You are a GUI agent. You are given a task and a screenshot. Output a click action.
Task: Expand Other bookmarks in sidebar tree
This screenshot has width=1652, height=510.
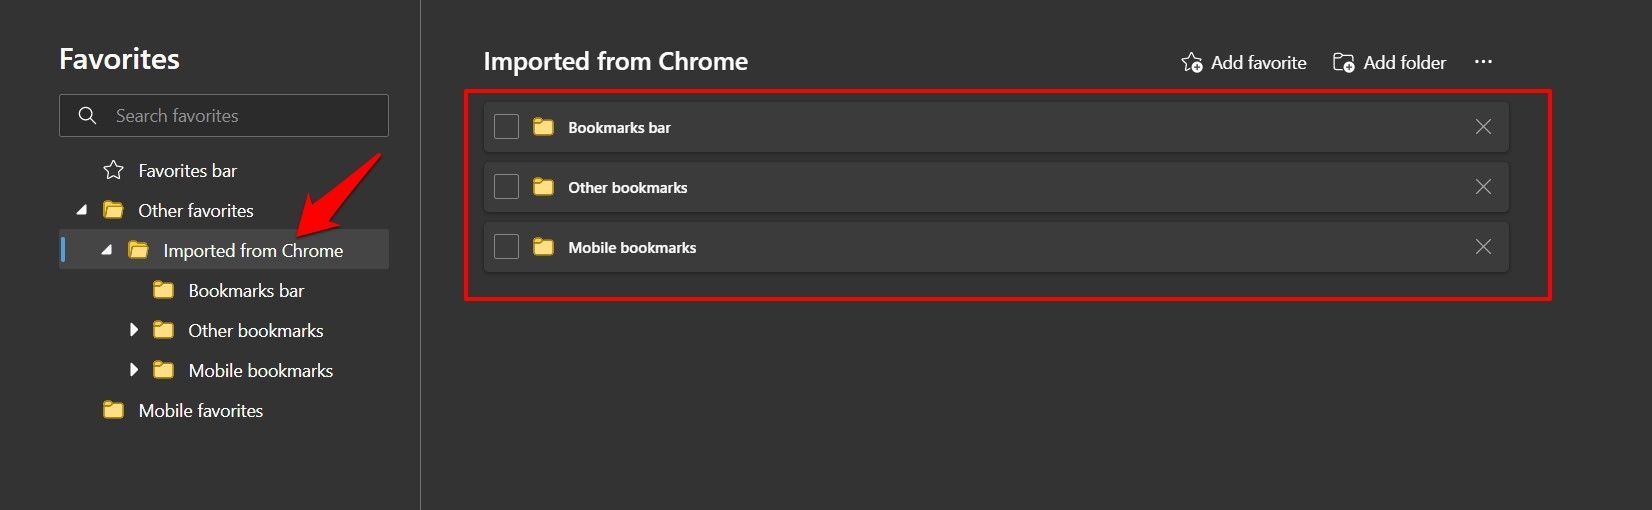[x=134, y=330]
